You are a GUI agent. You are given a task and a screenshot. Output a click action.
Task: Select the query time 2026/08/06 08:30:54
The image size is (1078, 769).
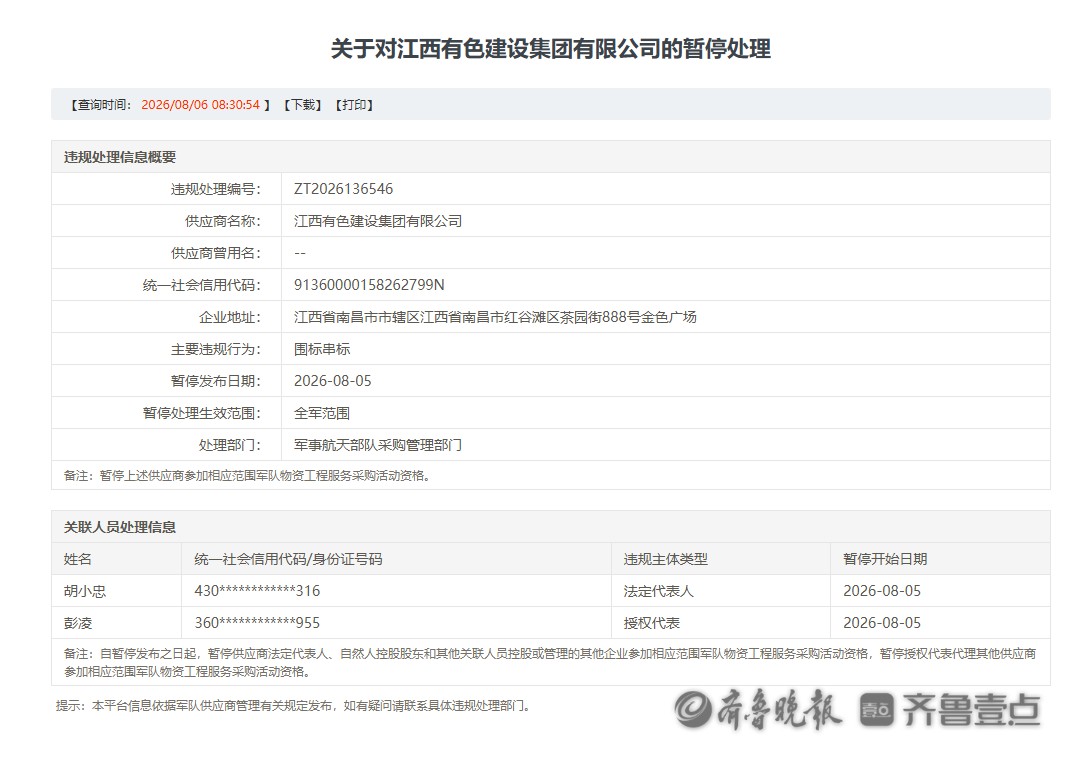click(x=201, y=105)
